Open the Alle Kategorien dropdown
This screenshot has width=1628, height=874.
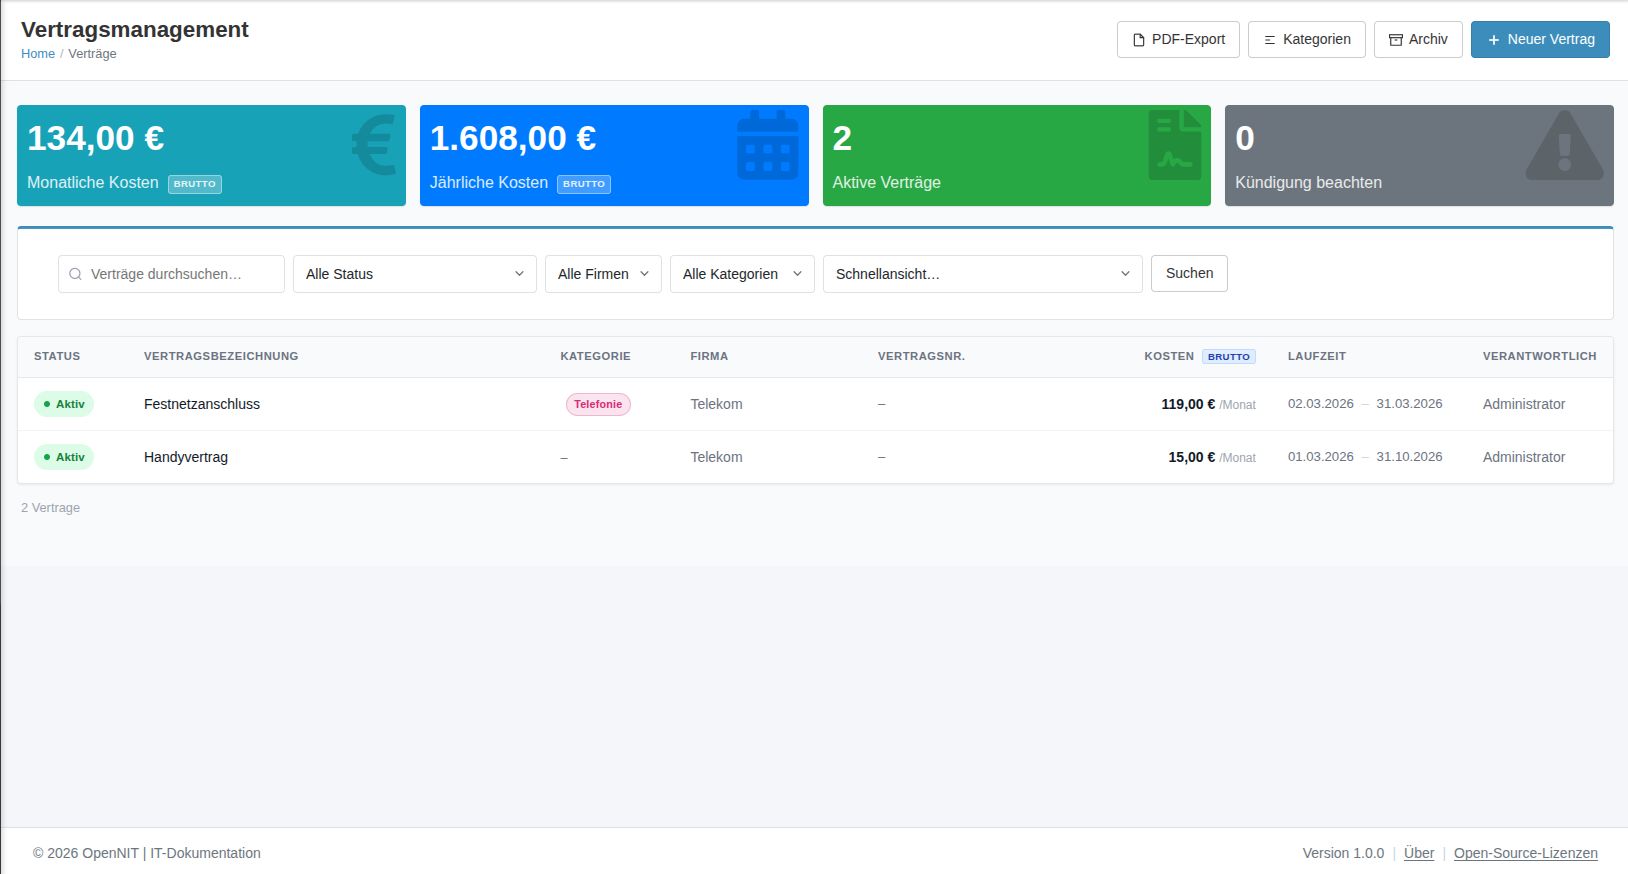[x=741, y=274]
